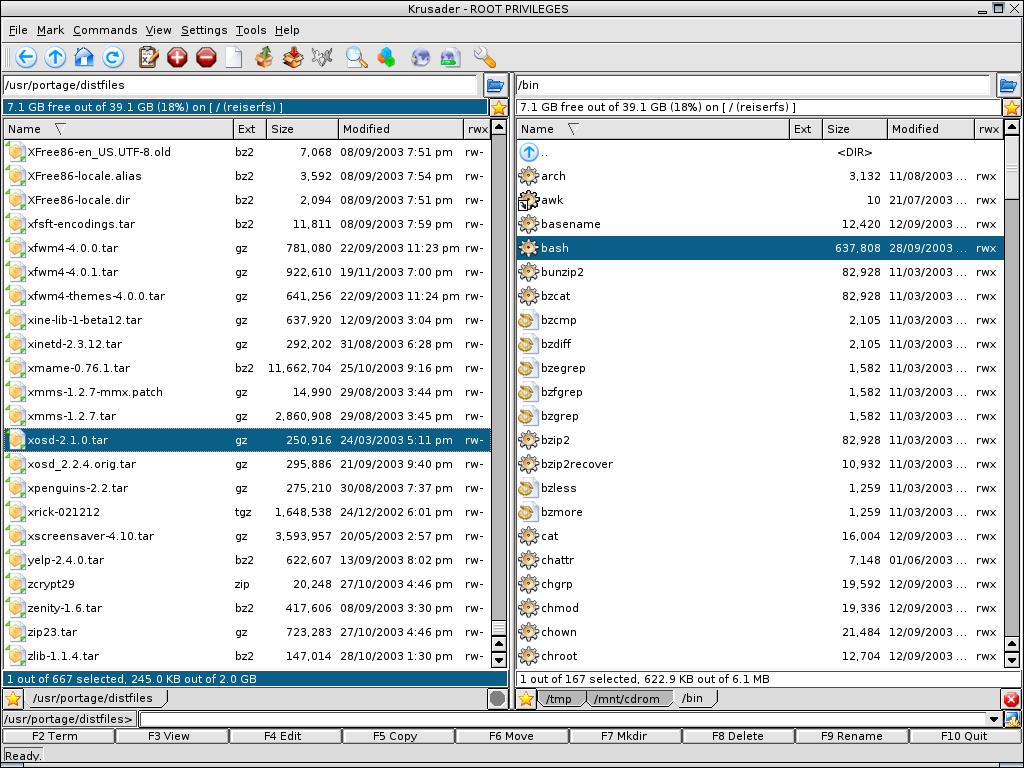Switch to the /mnt/cdrom tab

pyautogui.click(x=628, y=699)
